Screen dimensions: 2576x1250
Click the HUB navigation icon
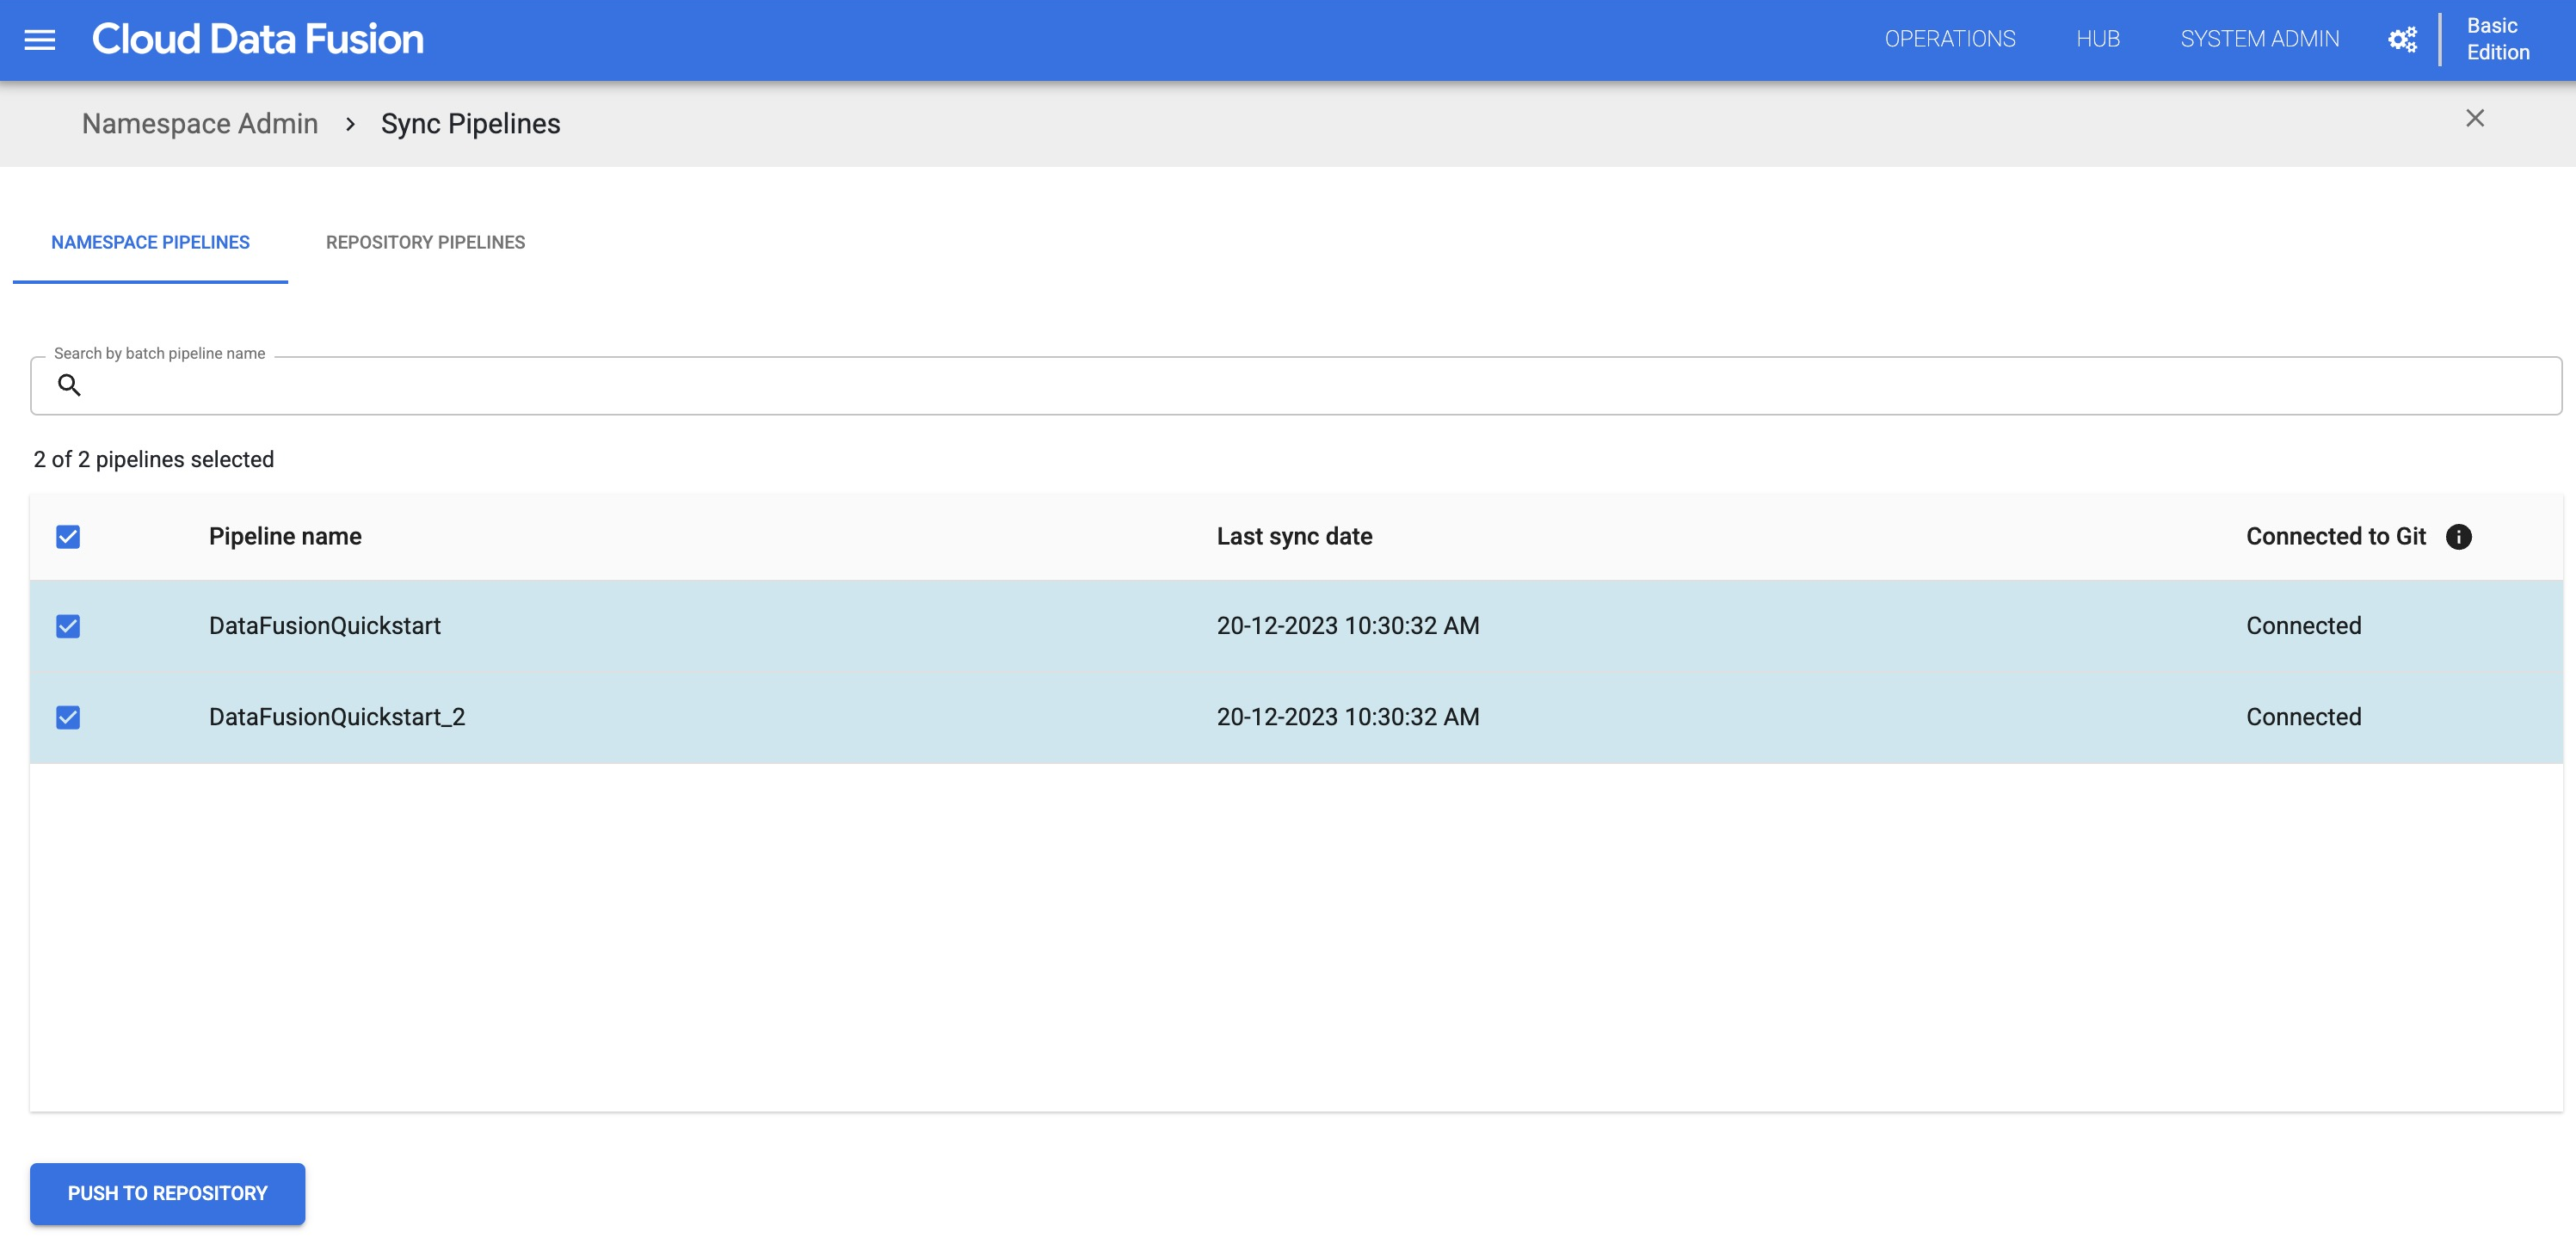coord(2098,36)
